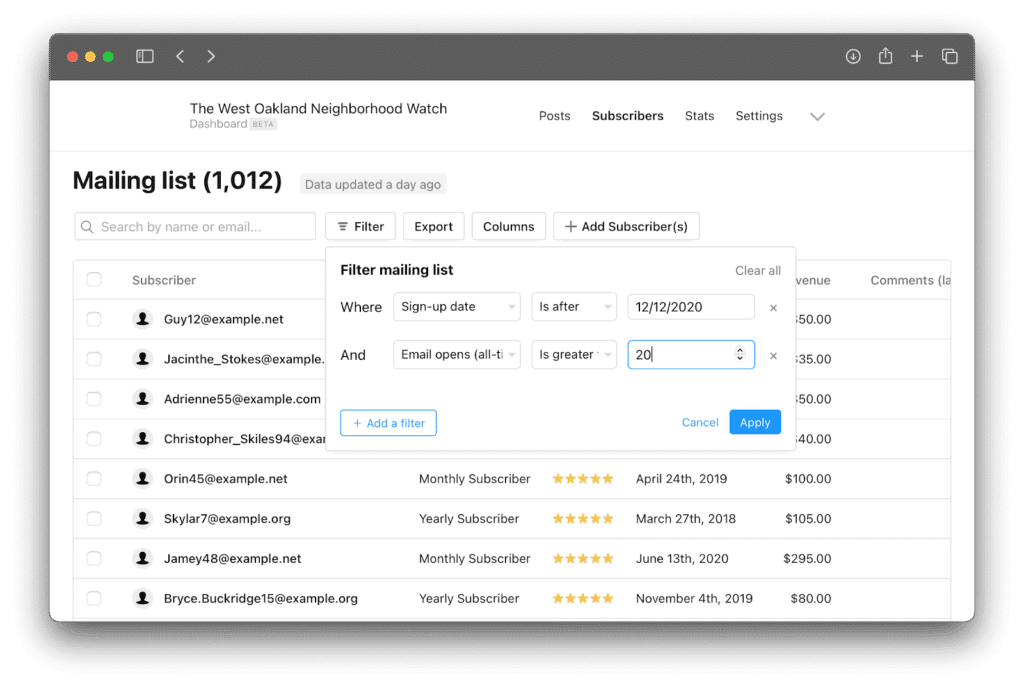Remove the Email opens filter row
1024x687 pixels.
click(x=773, y=356)
